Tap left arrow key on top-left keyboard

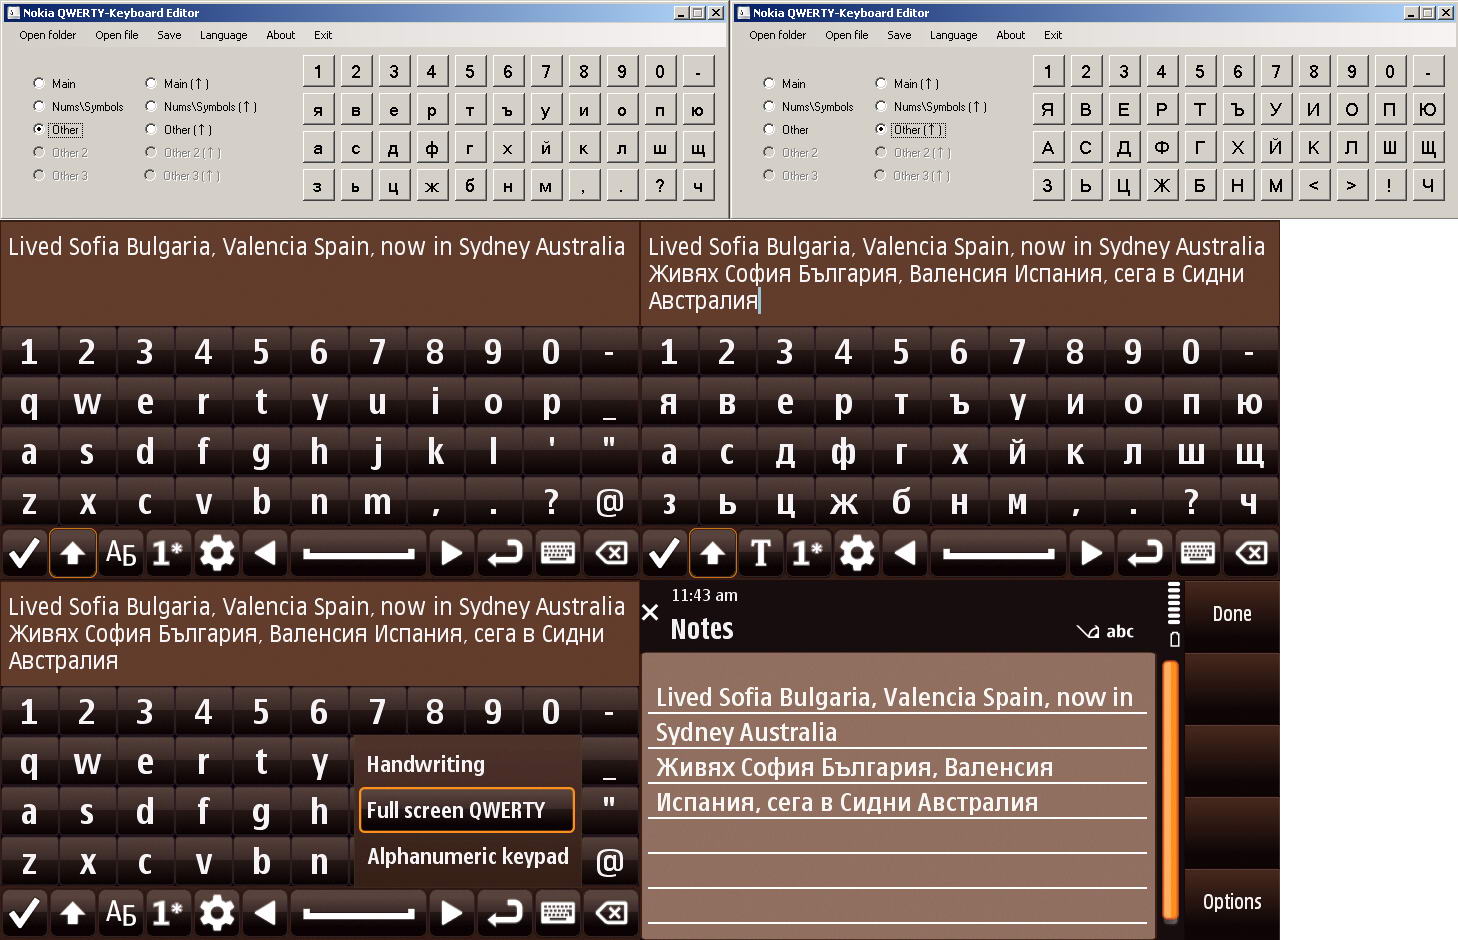click(x=265, y=553)
